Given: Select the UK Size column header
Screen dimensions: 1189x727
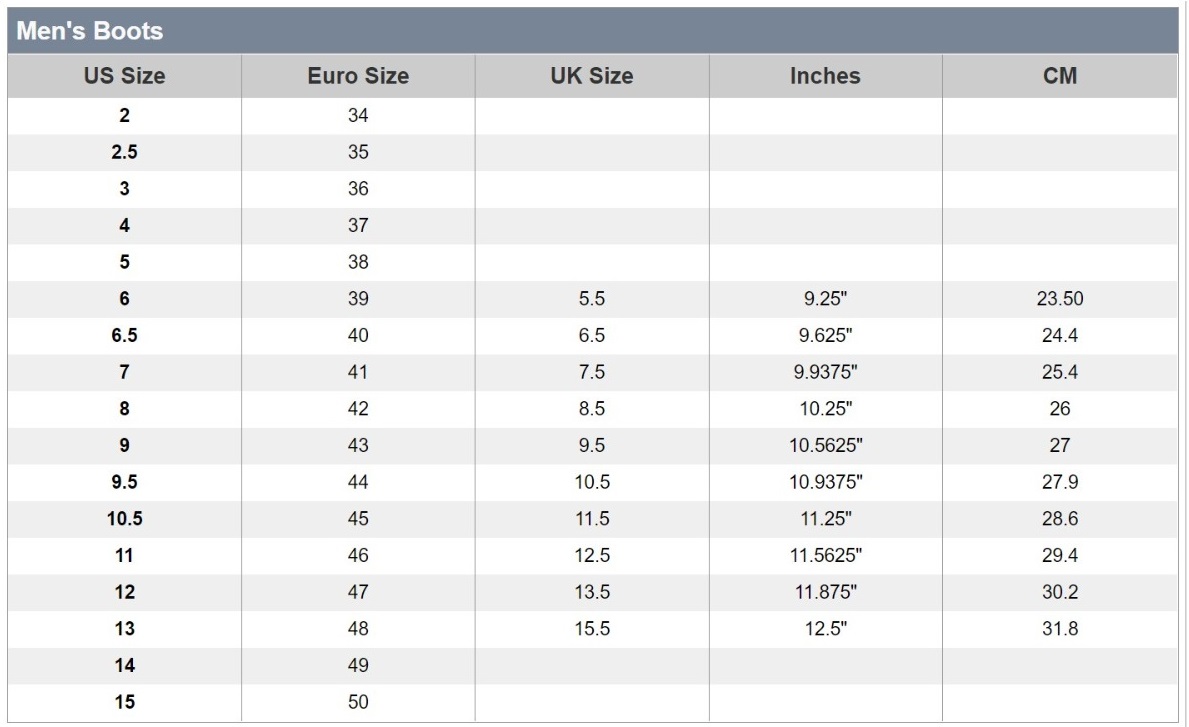Looking at the screenshot, I should (592, 76).
